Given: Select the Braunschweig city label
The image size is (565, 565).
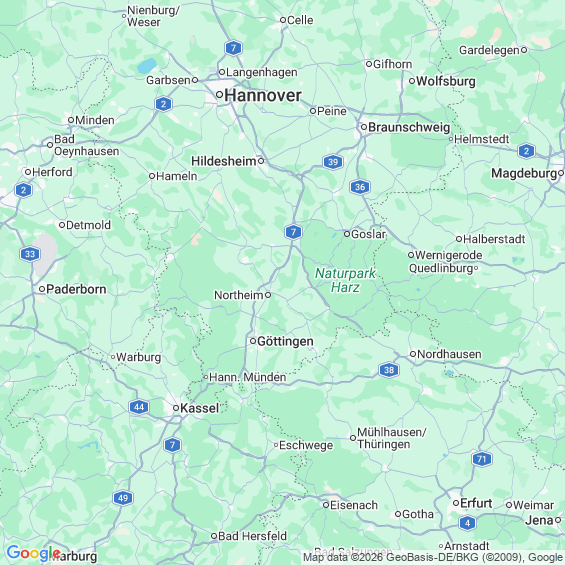Looking at the screenshot, I should click(409, 127).
